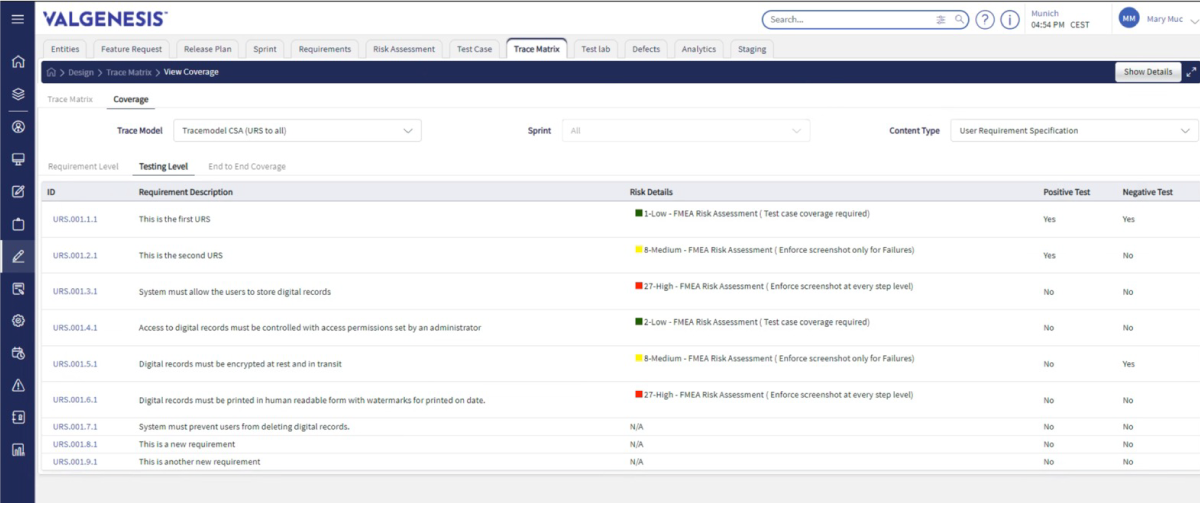
Task: Open the Risk Assessment tab
Action: click(404, 48)
